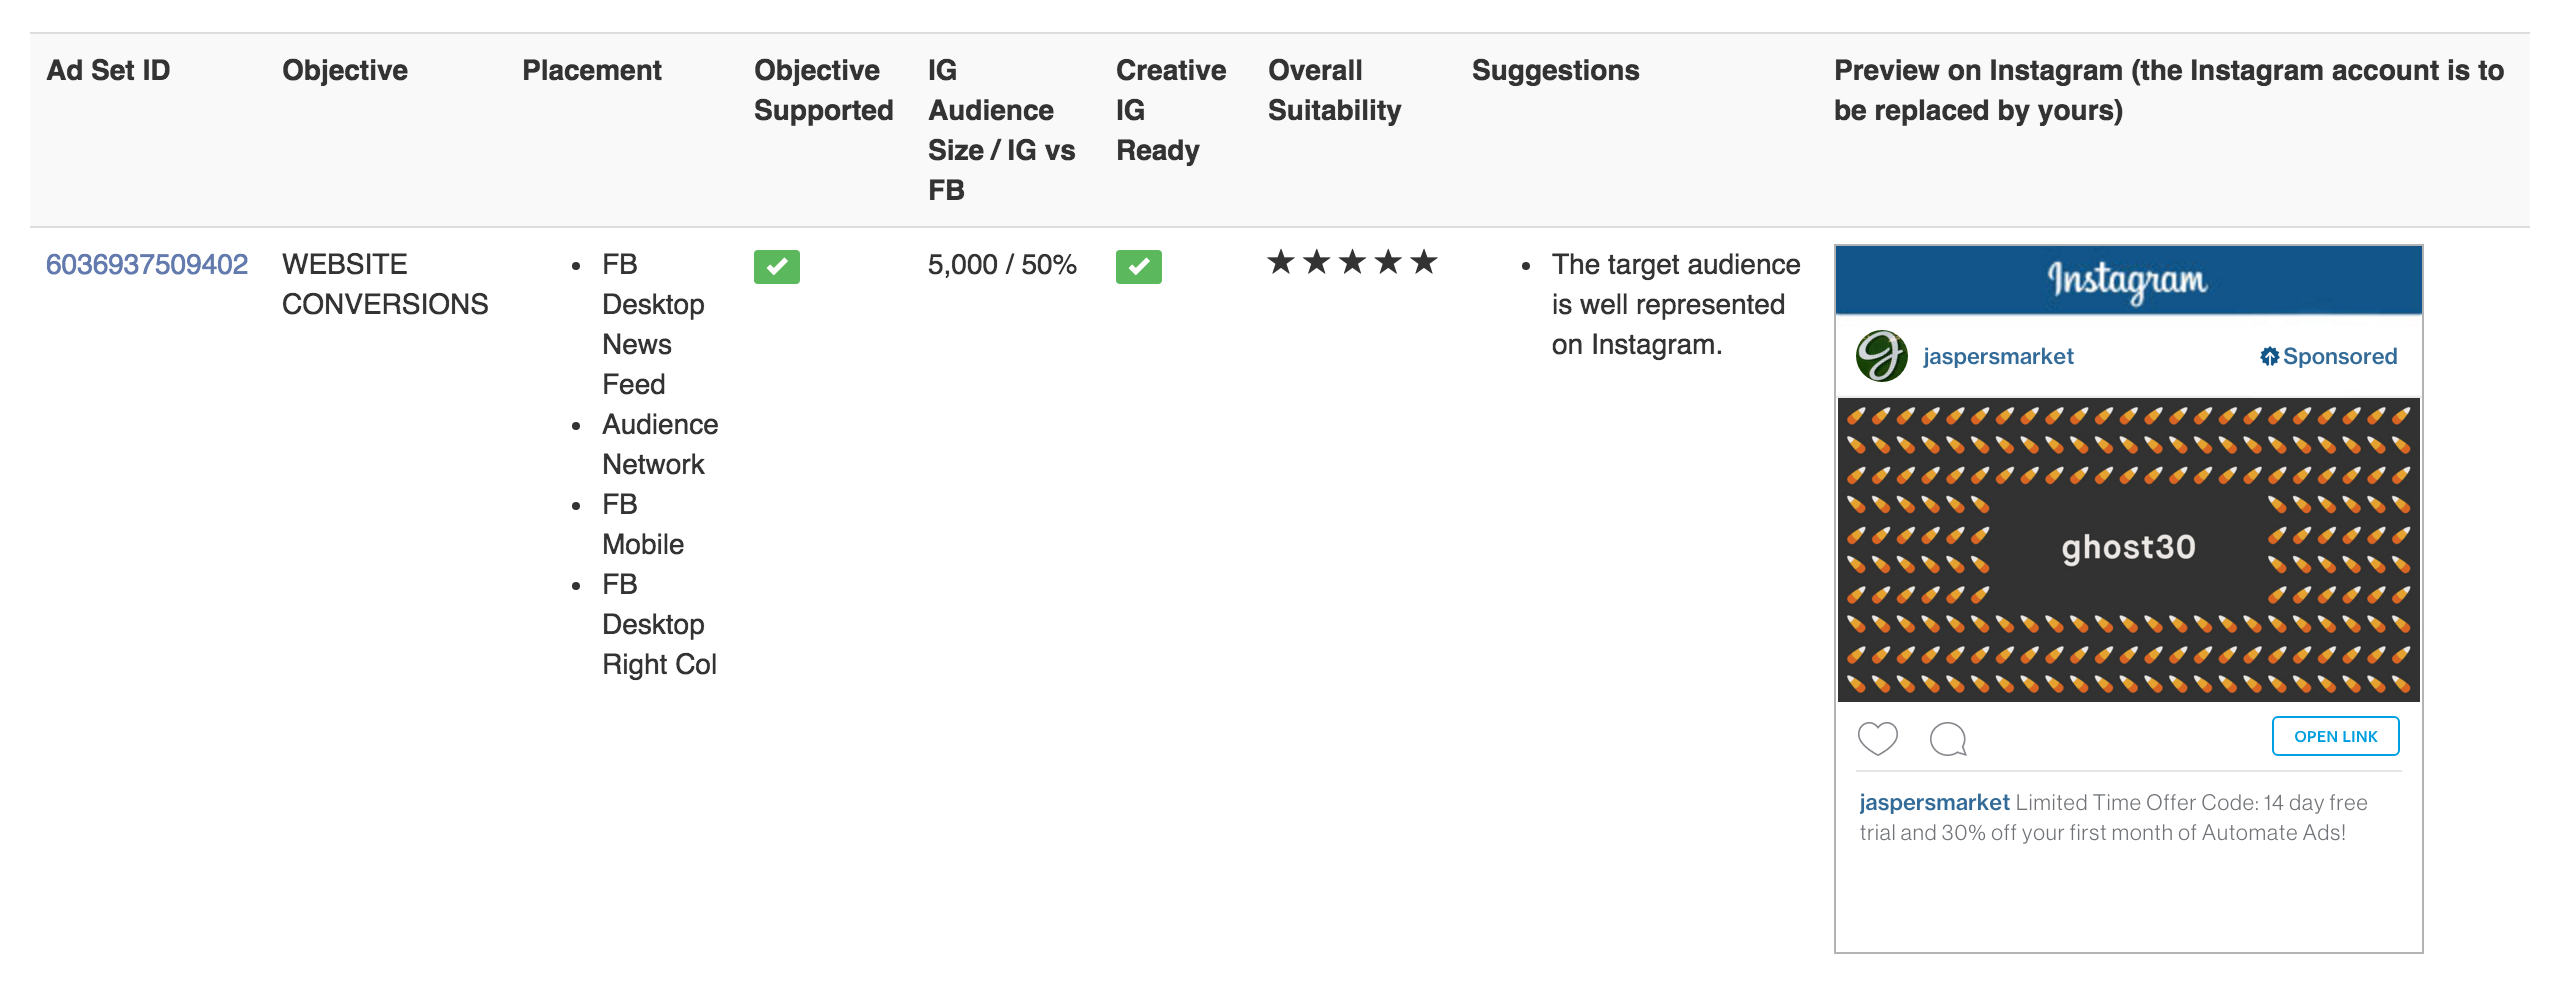Open ad set 6036937509402
The width and height of the screenshot is (2558, 990).
148,265
